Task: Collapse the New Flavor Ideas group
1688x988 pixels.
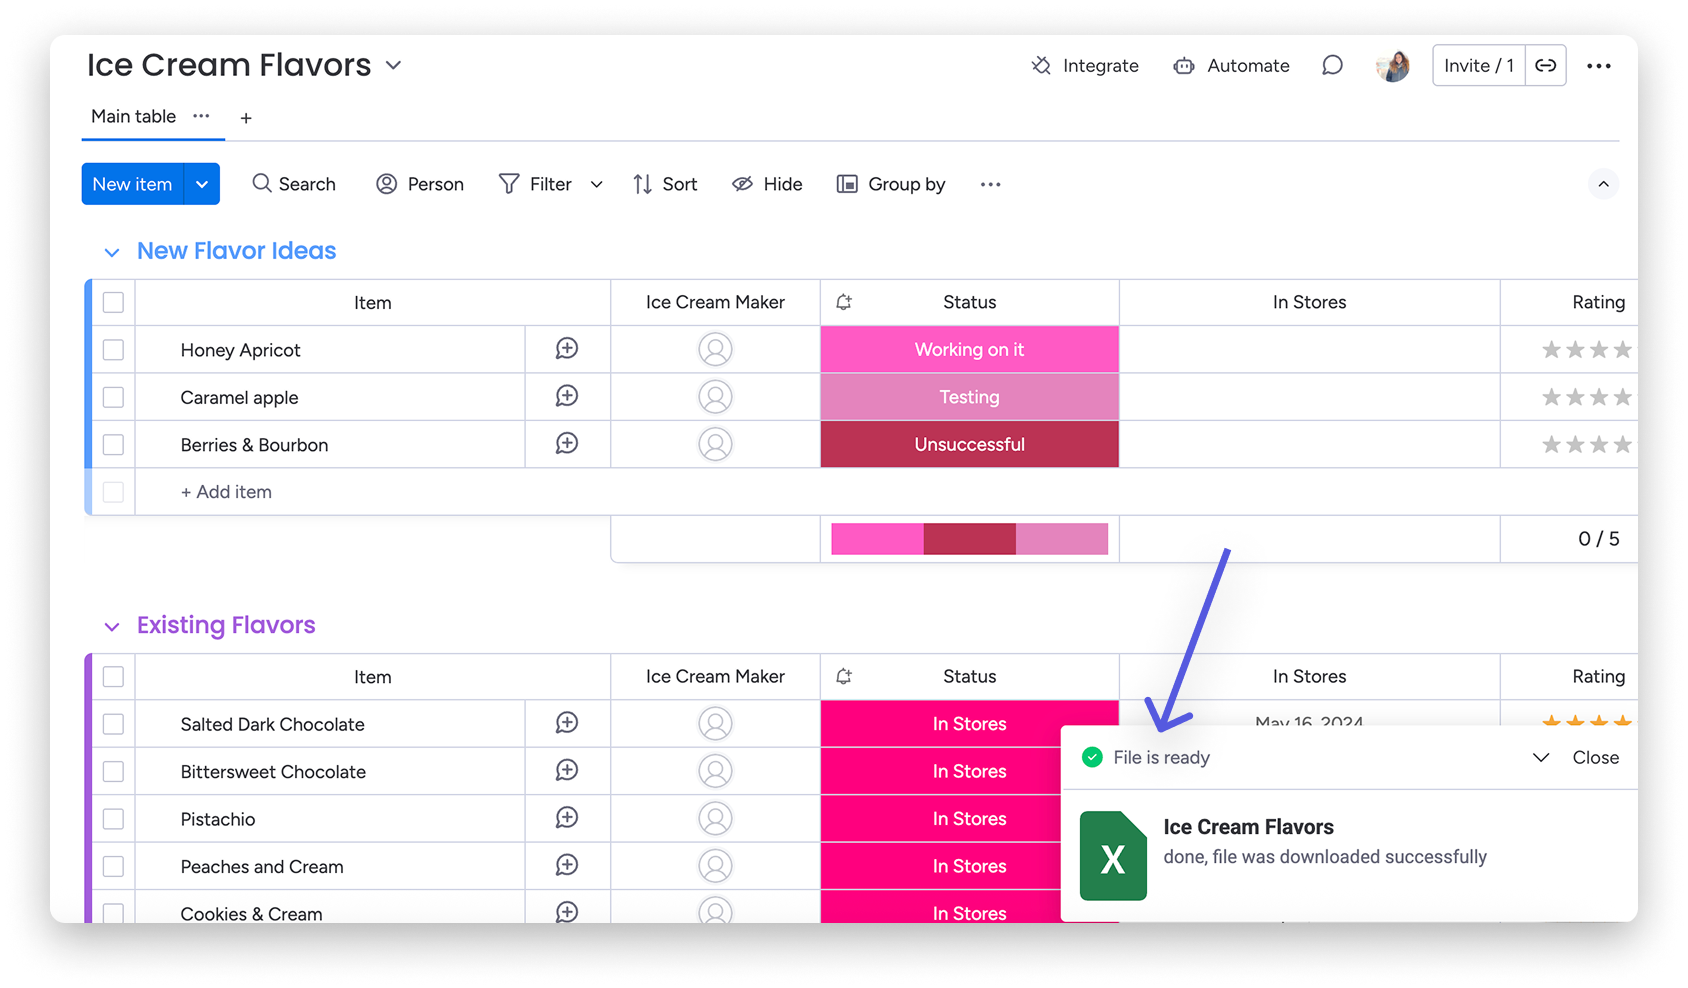Action: pyautogui.click(x=112, y=252)
